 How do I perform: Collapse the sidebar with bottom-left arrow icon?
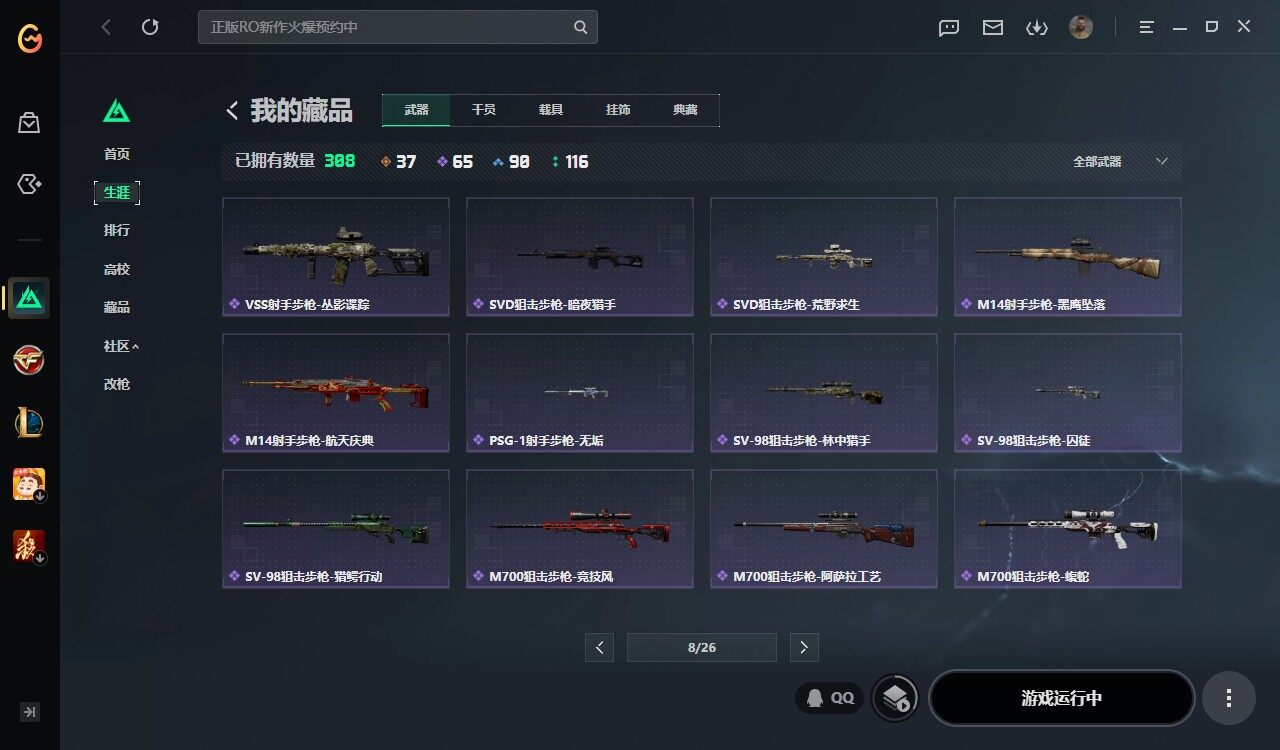[x=30, y=712]
